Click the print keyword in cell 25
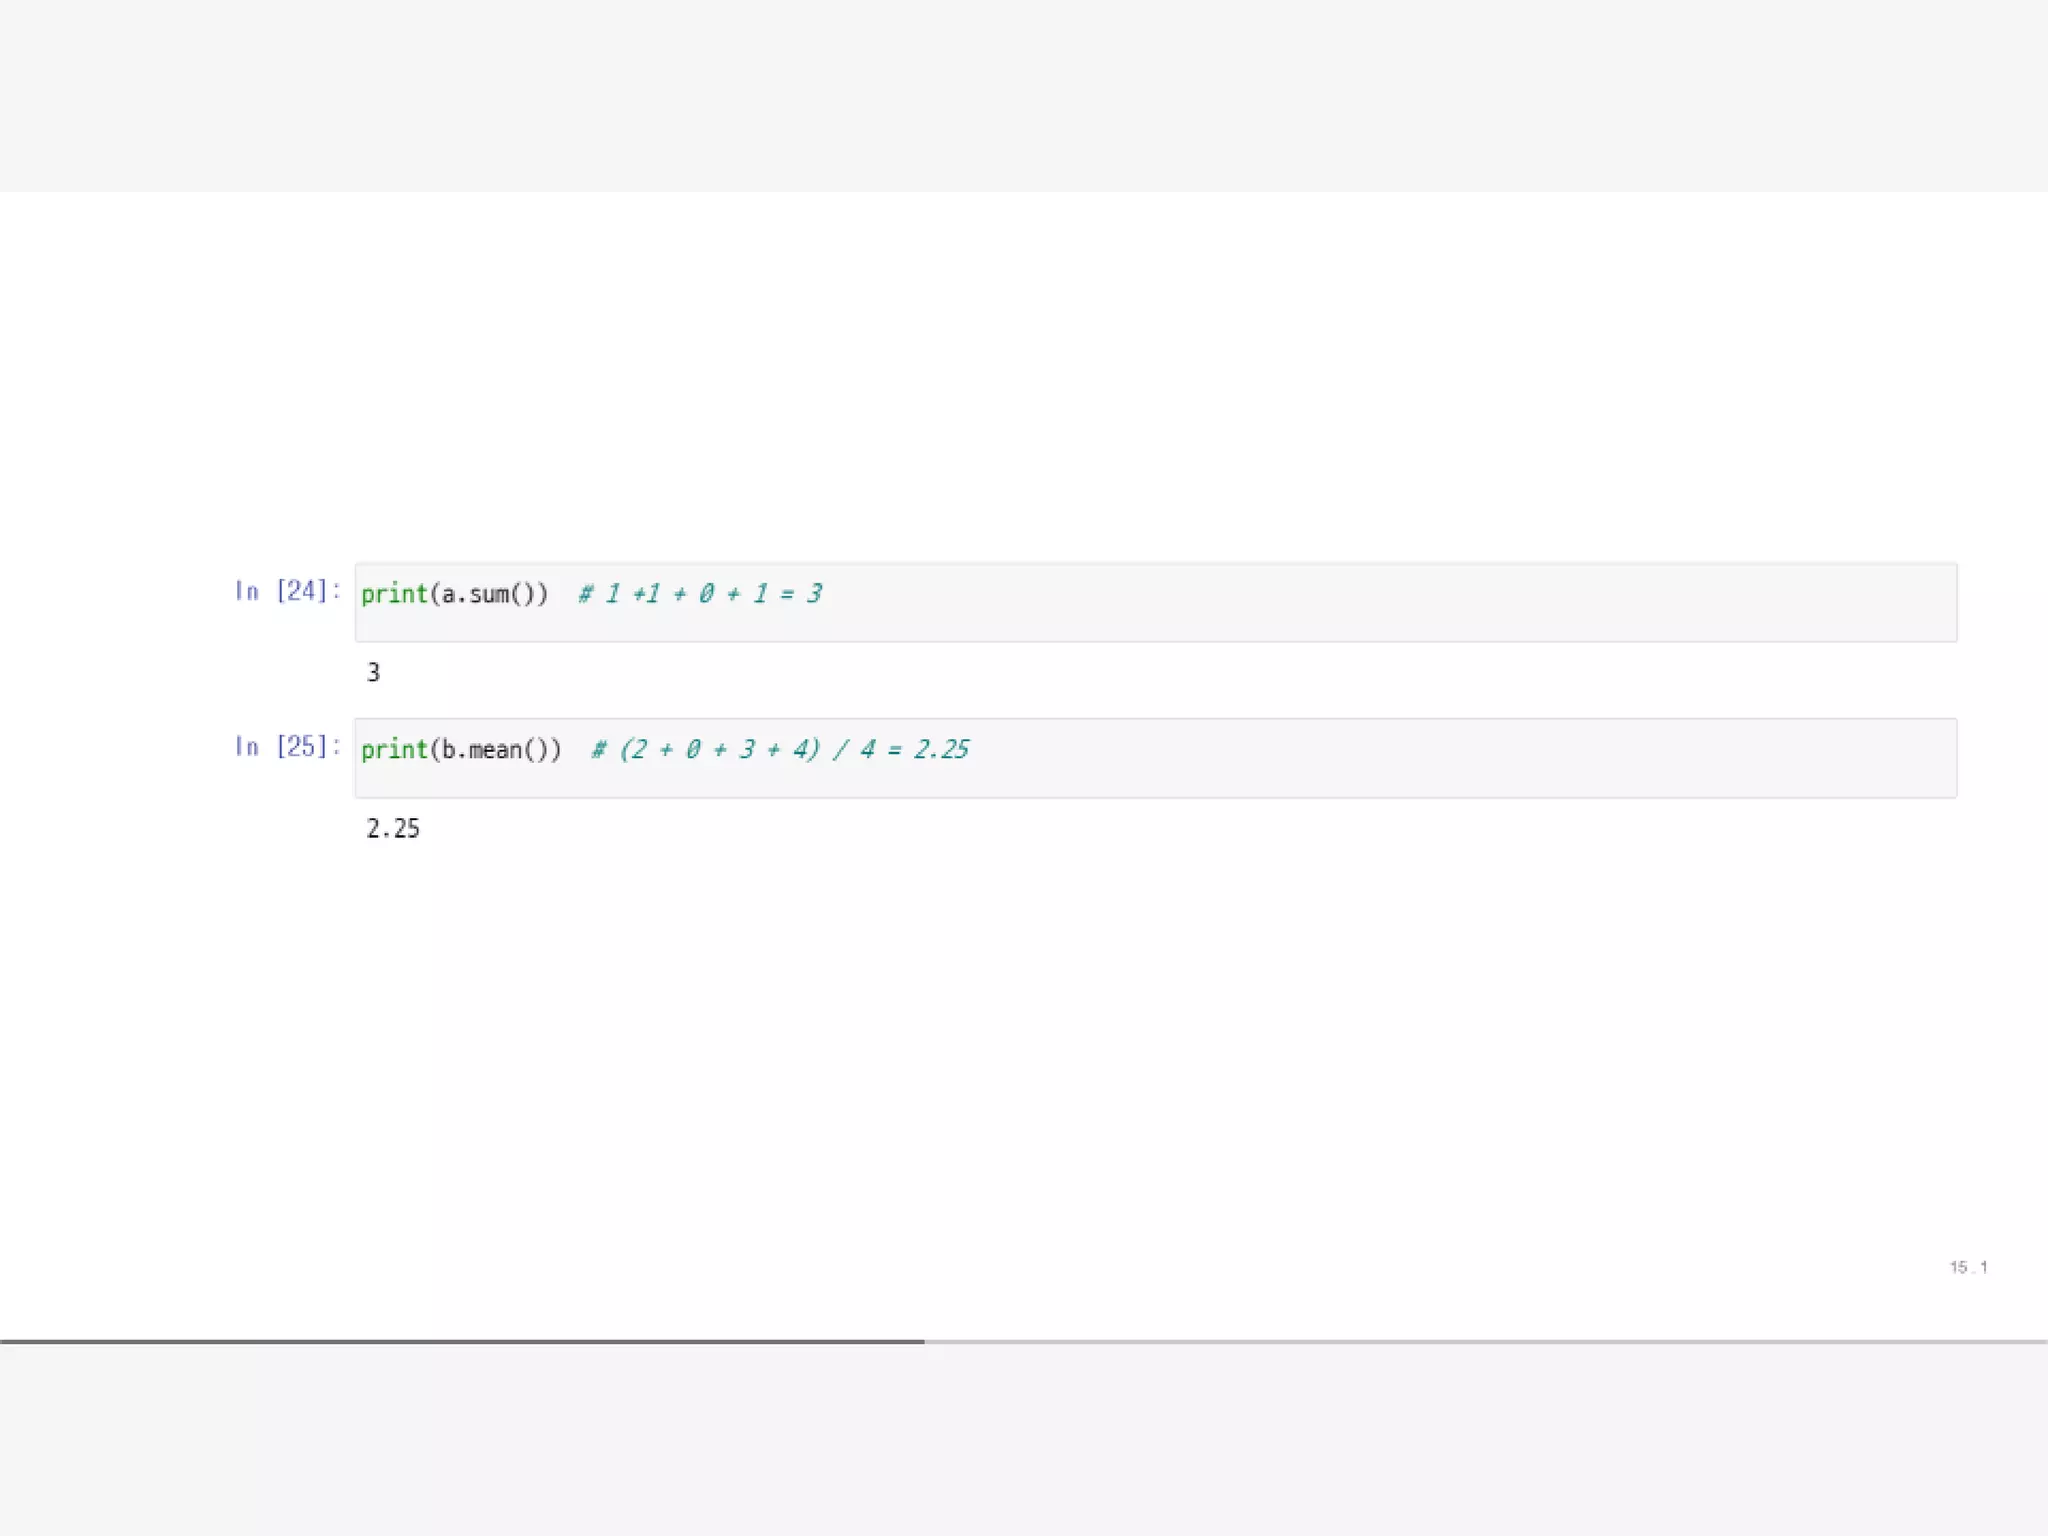 point(394,750)
